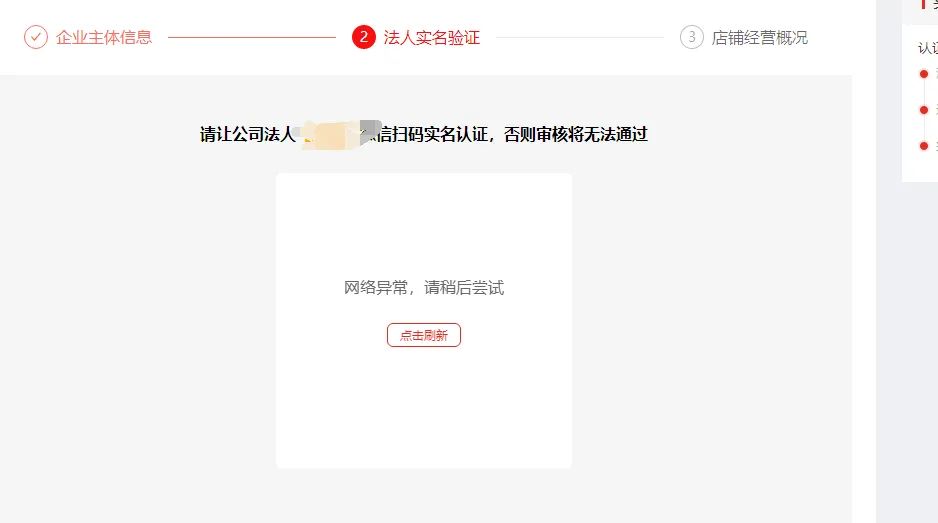Open the 法人实名验证 step label
The width and height of the screenshot is (938, 523).
(x=432, y=37)
